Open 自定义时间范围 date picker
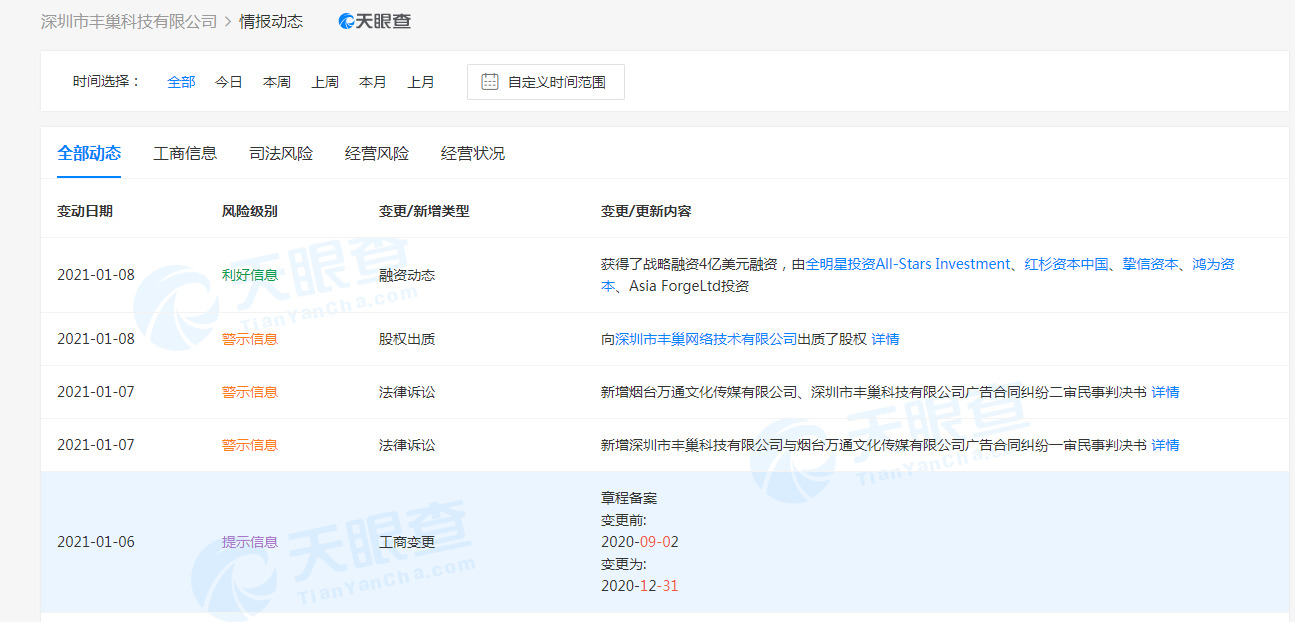Screen dimensions: 1295x622 click(x=546, y=82)
